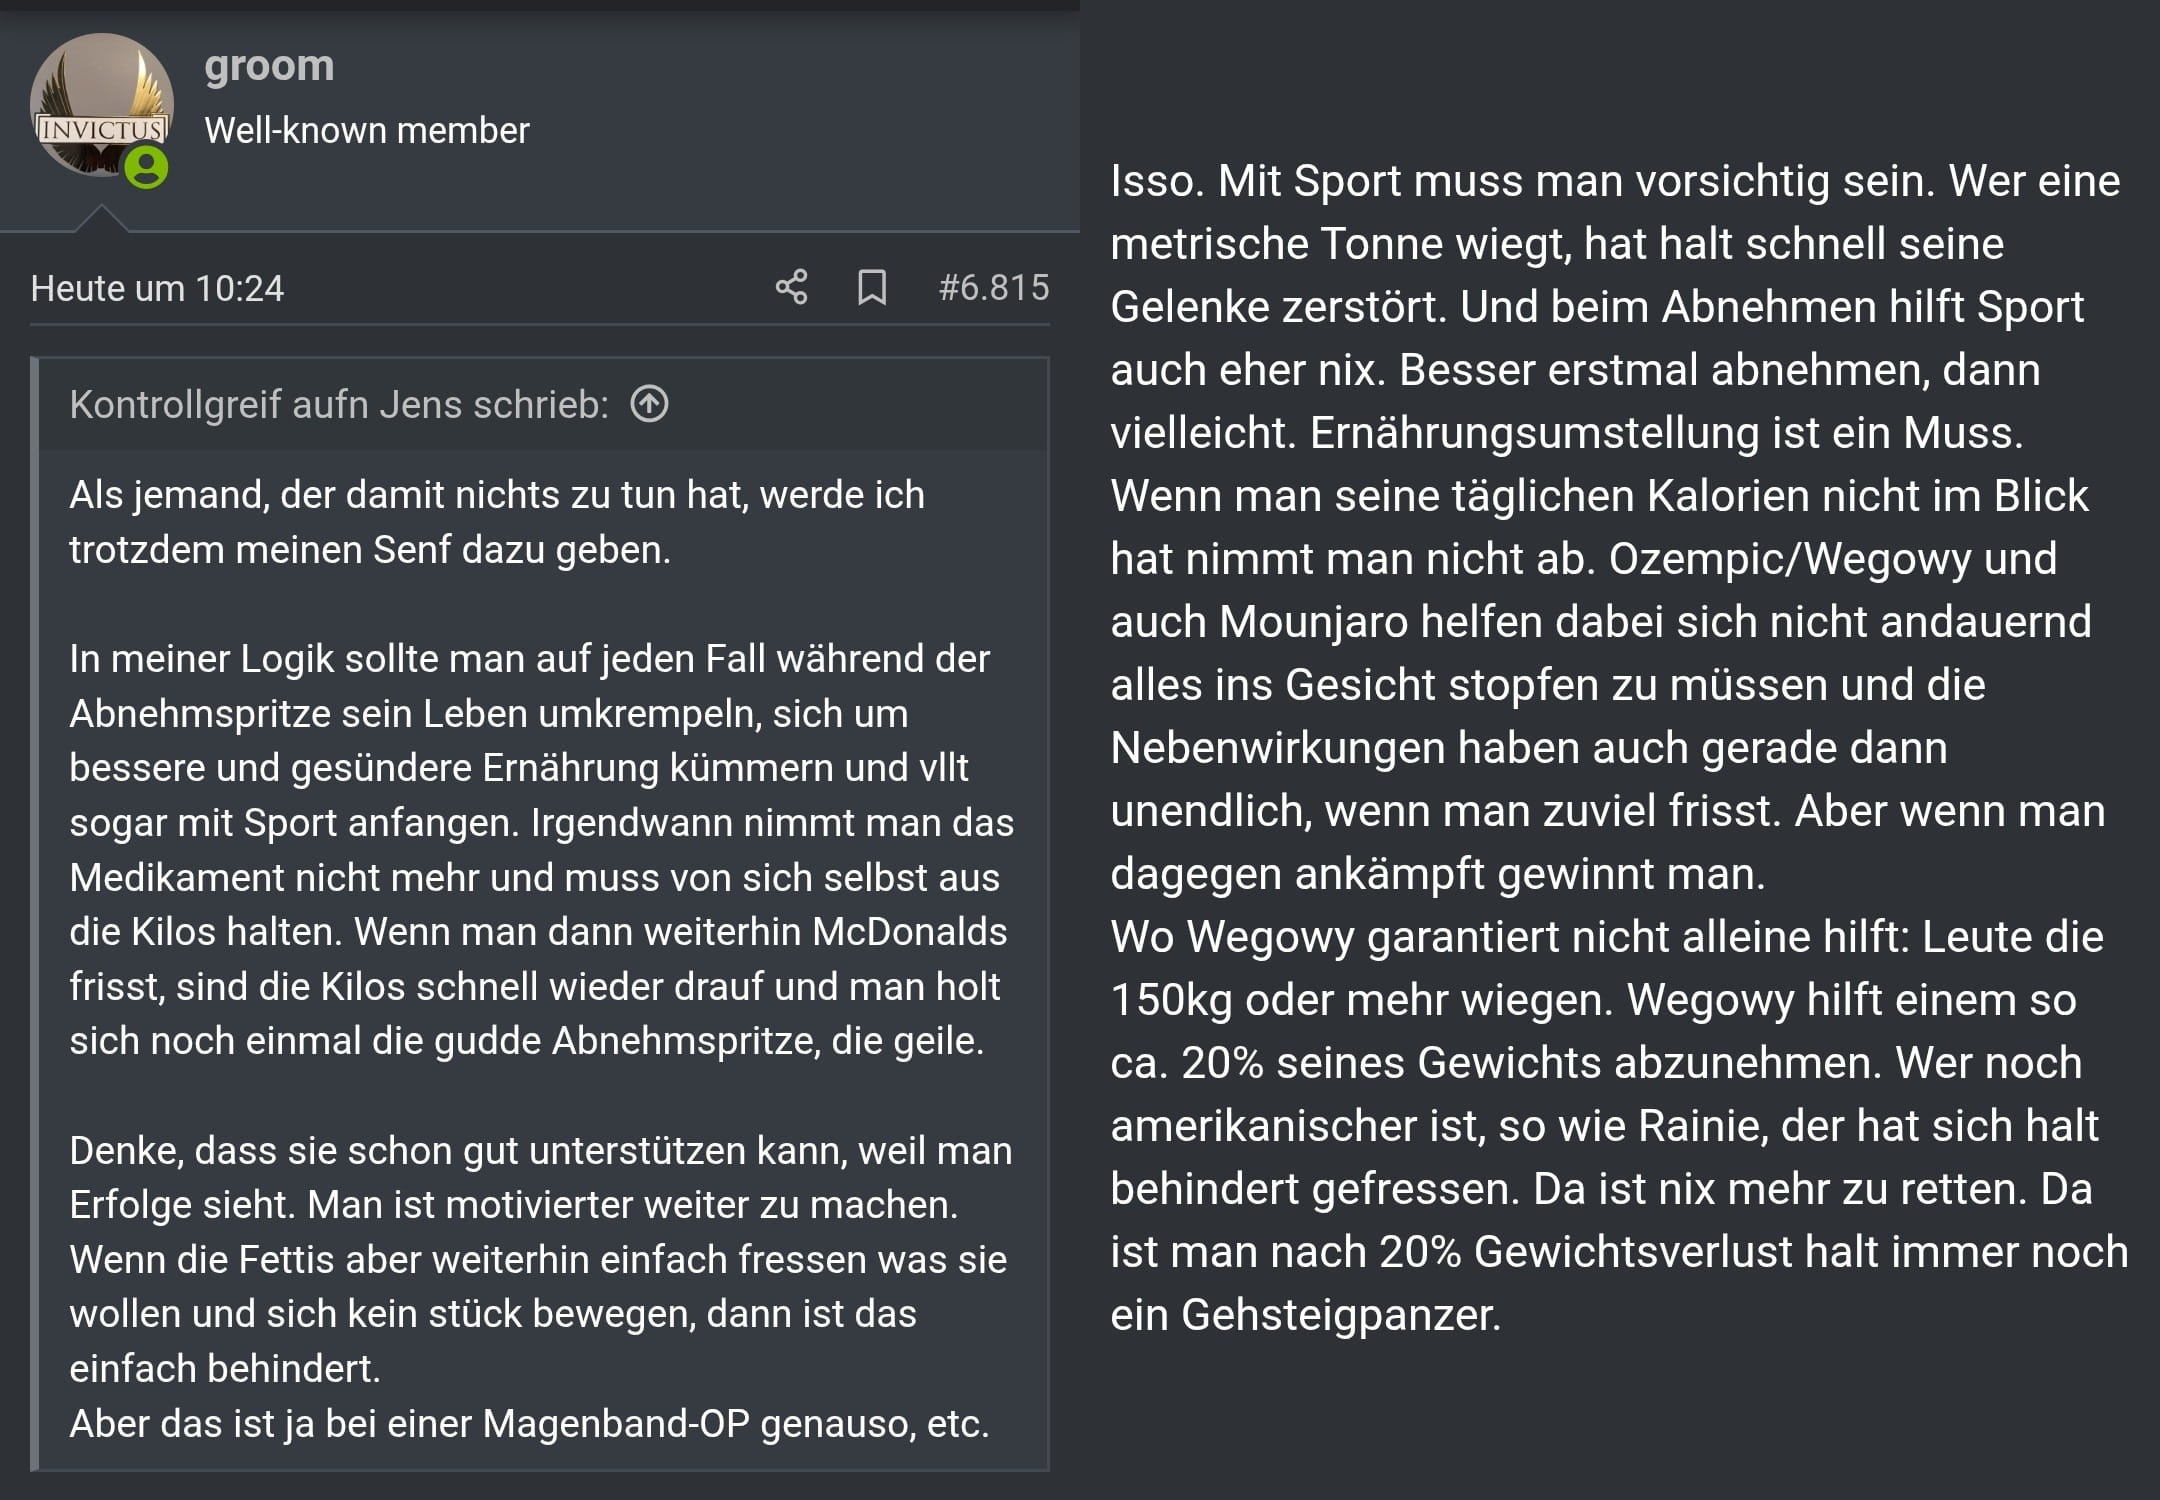Open the timestamp link Heute um 10:24
Screen dimensions: 2160x1500
[x=157, y=288]
